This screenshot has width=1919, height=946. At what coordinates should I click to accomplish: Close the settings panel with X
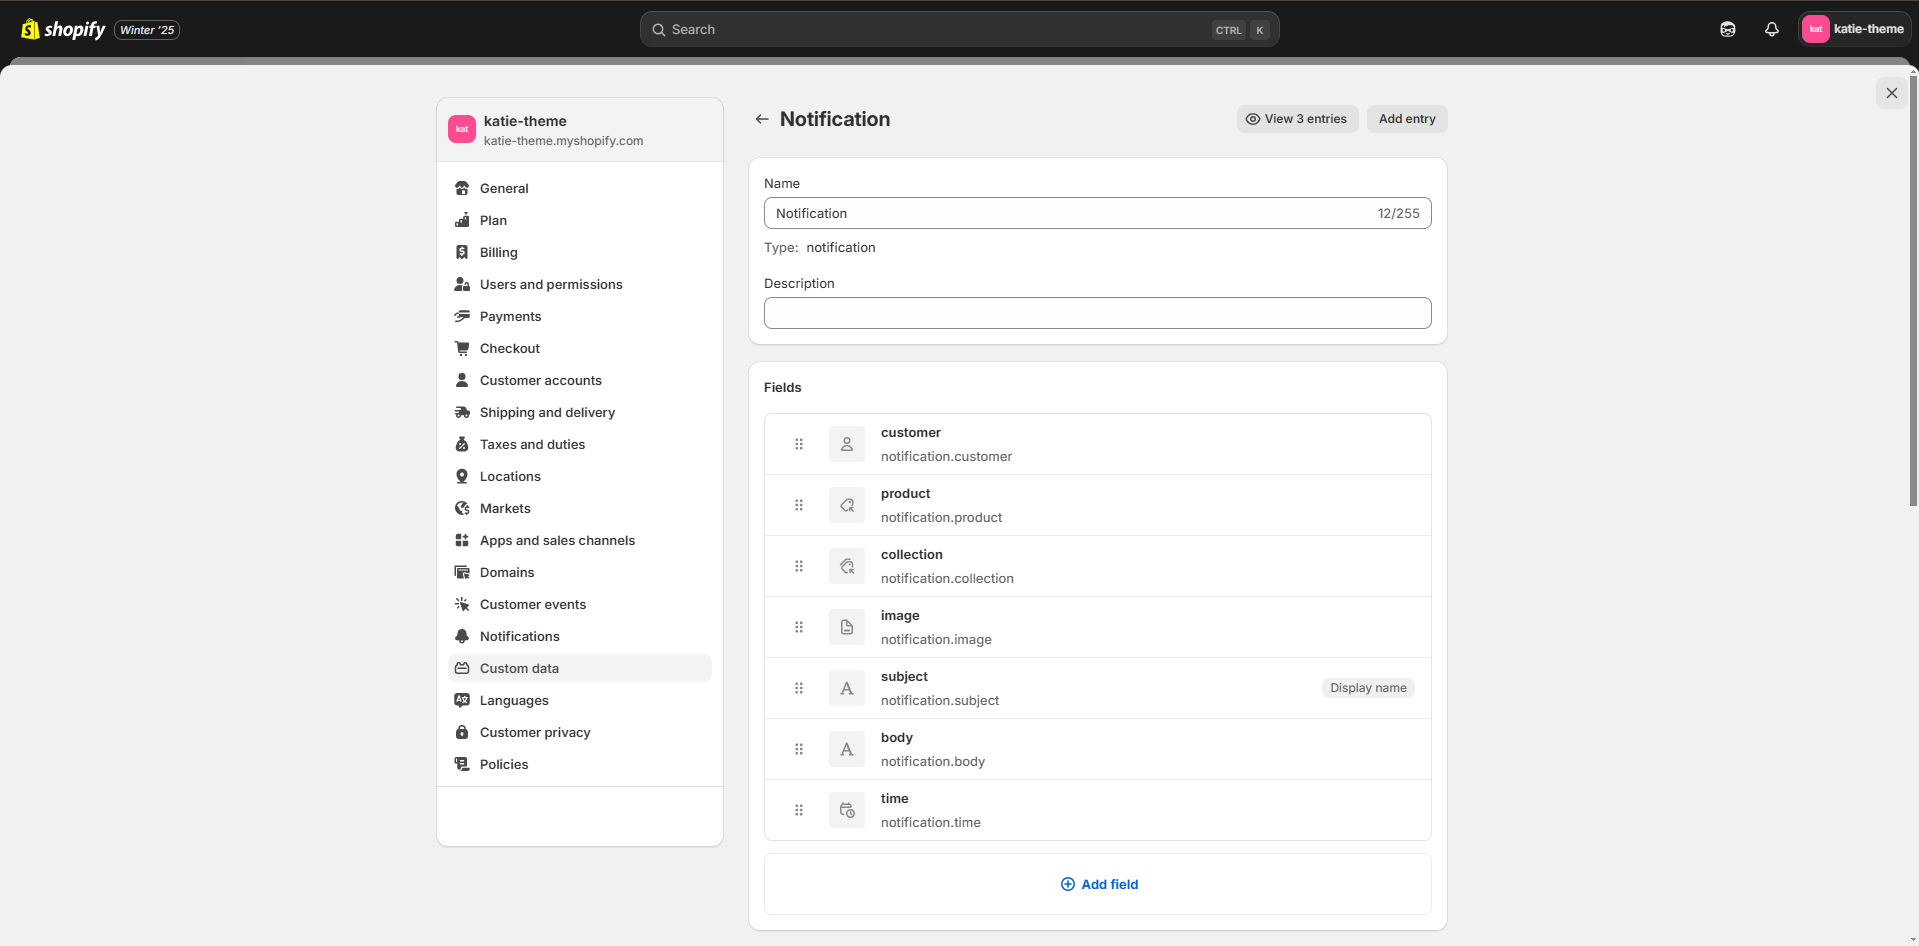1891,93
